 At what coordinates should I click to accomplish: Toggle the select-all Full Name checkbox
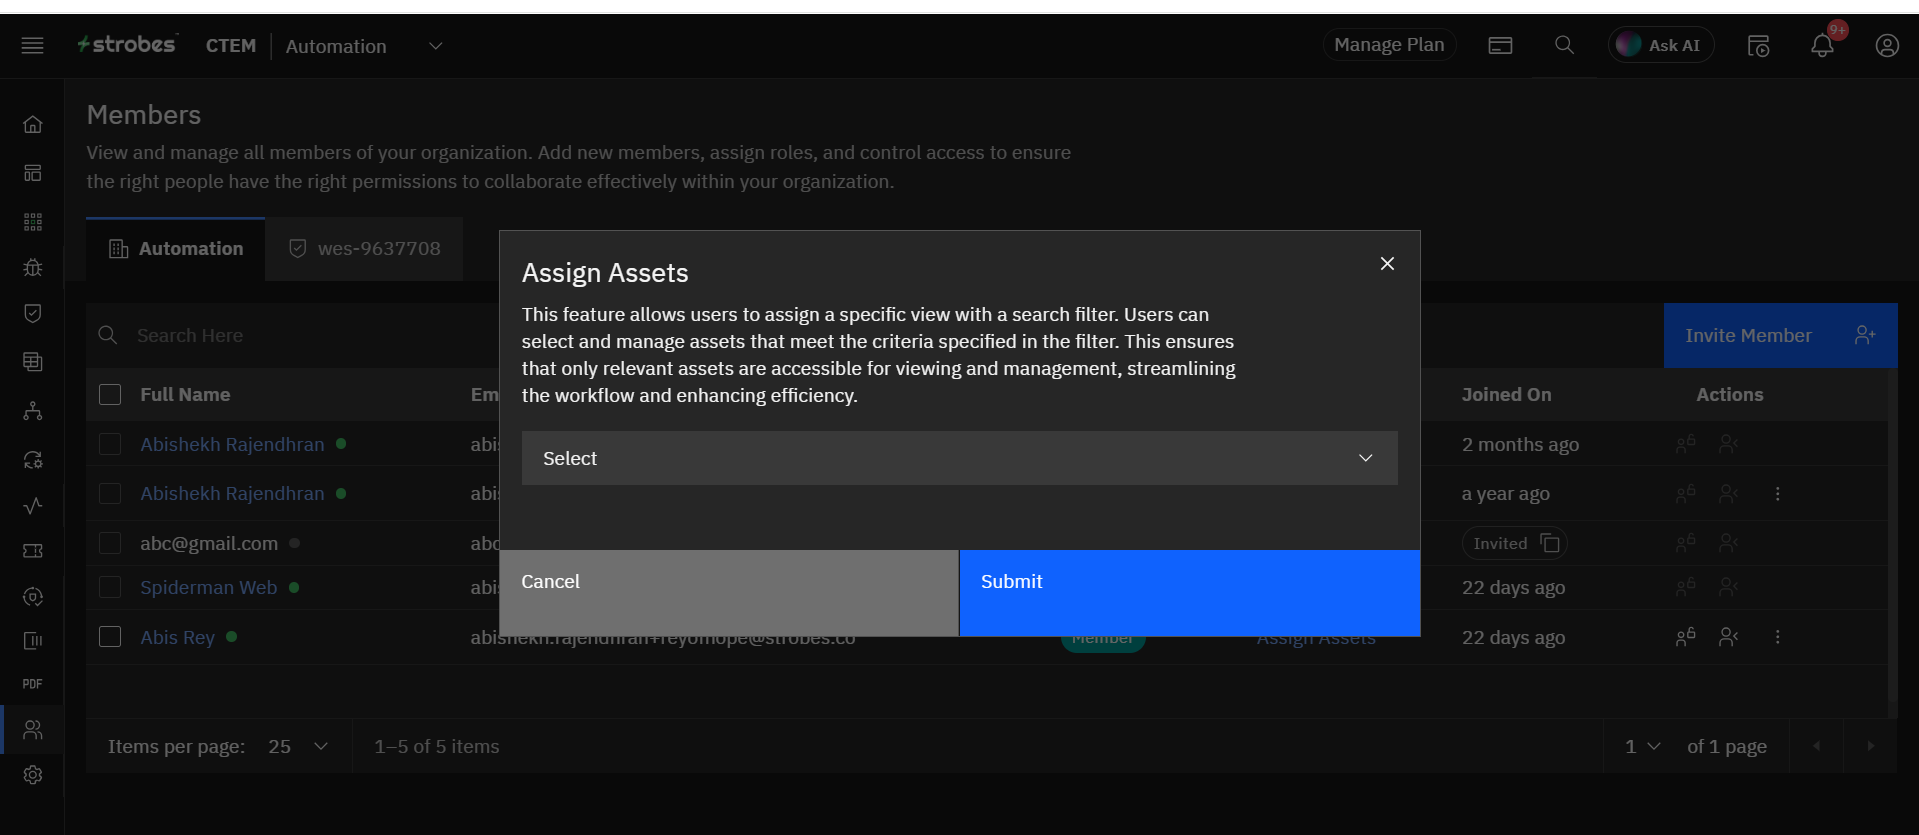point(110,395)
